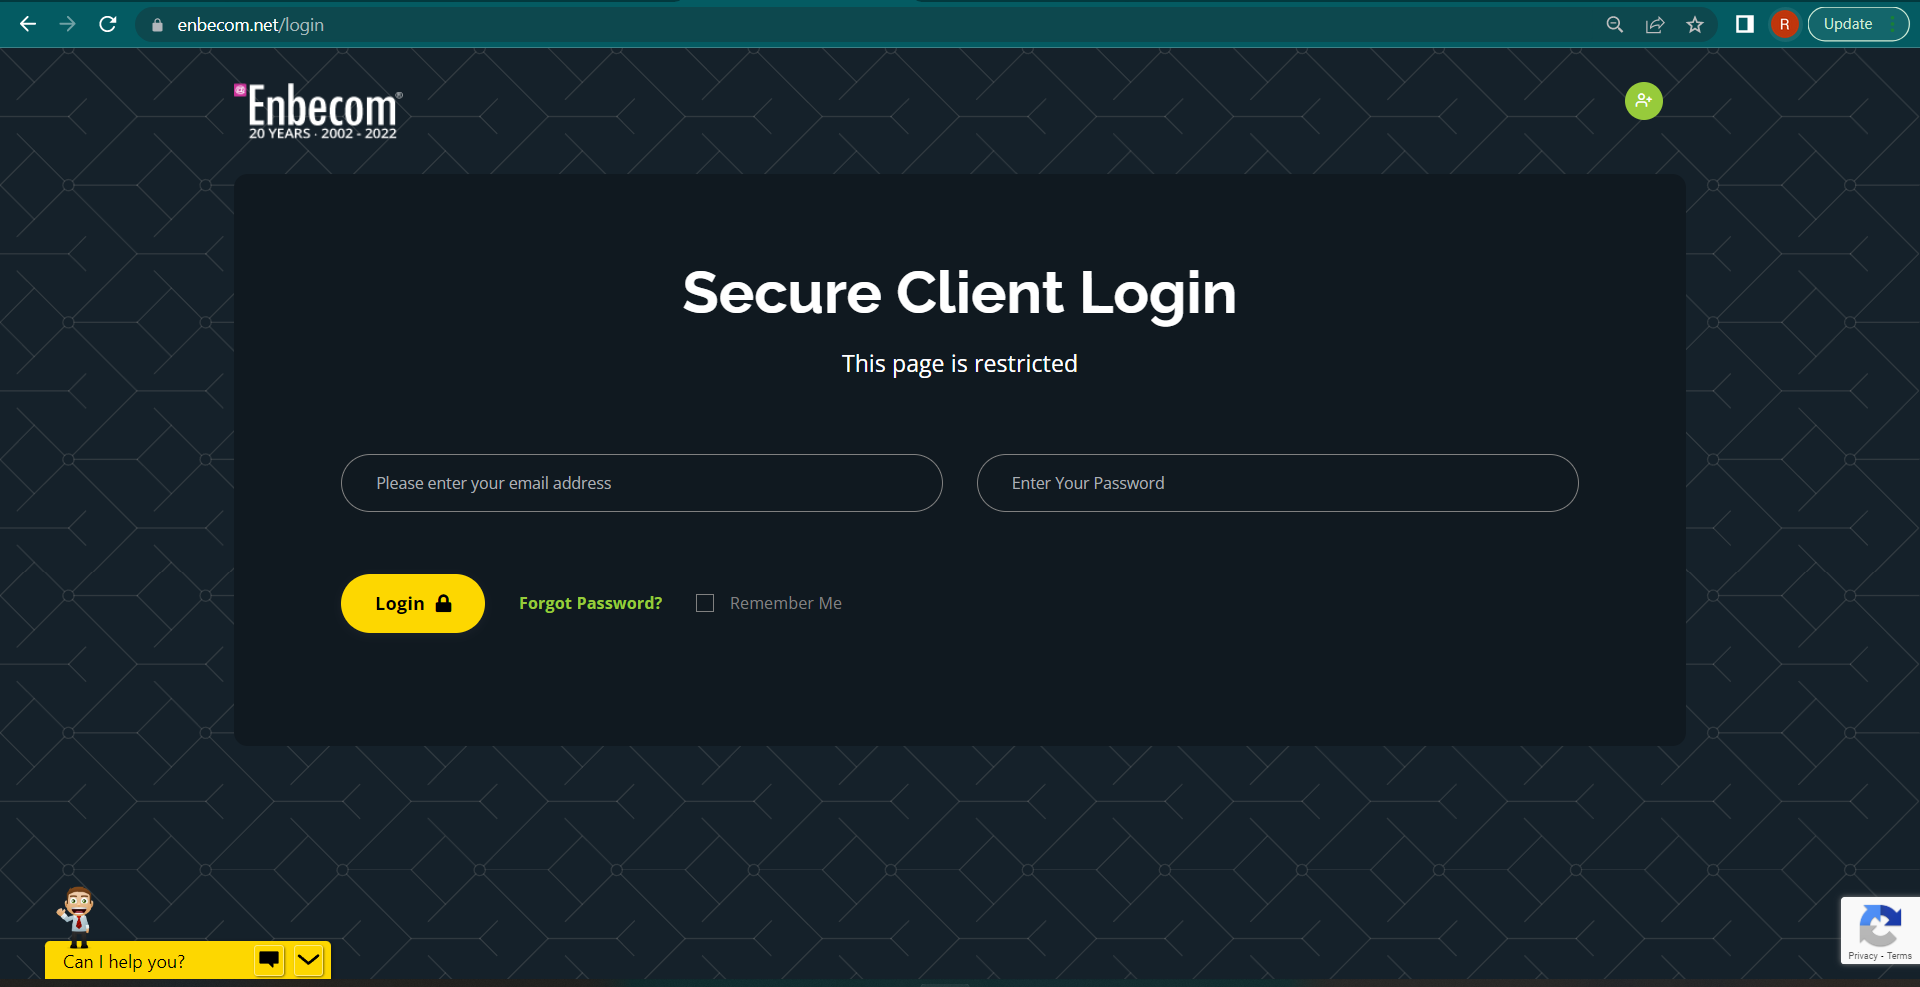Click the browser forward arrow
The height and width of the screenshot is (987, 1920).
(x=68, y=24)
